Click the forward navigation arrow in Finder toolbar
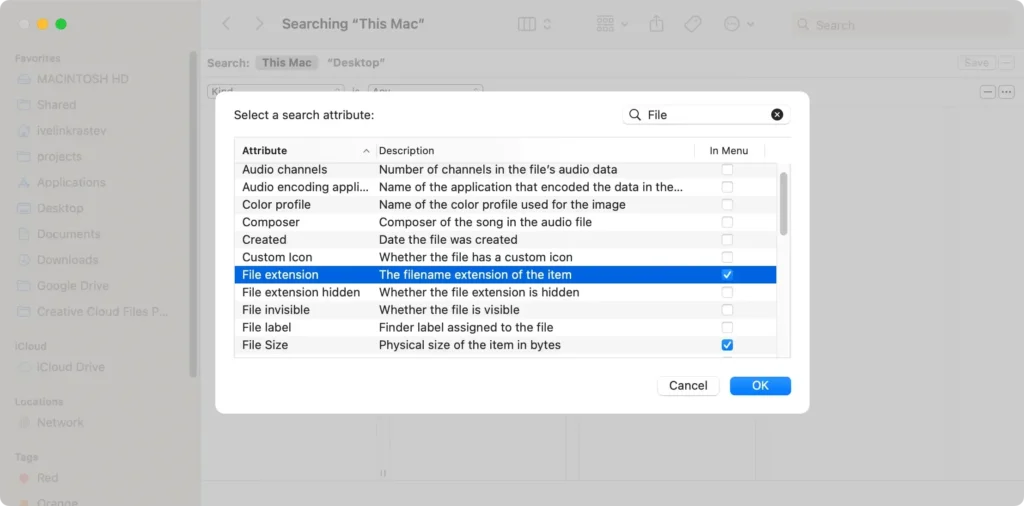This screenshot has height=506, width=1024. point(259,24)
